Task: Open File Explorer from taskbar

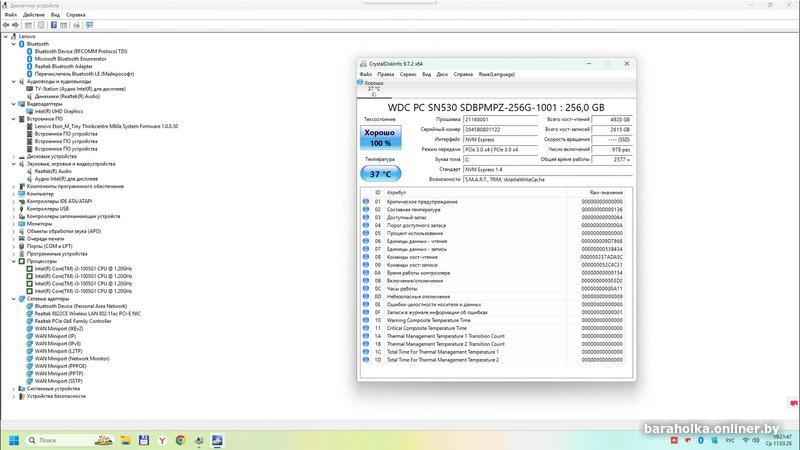Action: click(126, 440)
